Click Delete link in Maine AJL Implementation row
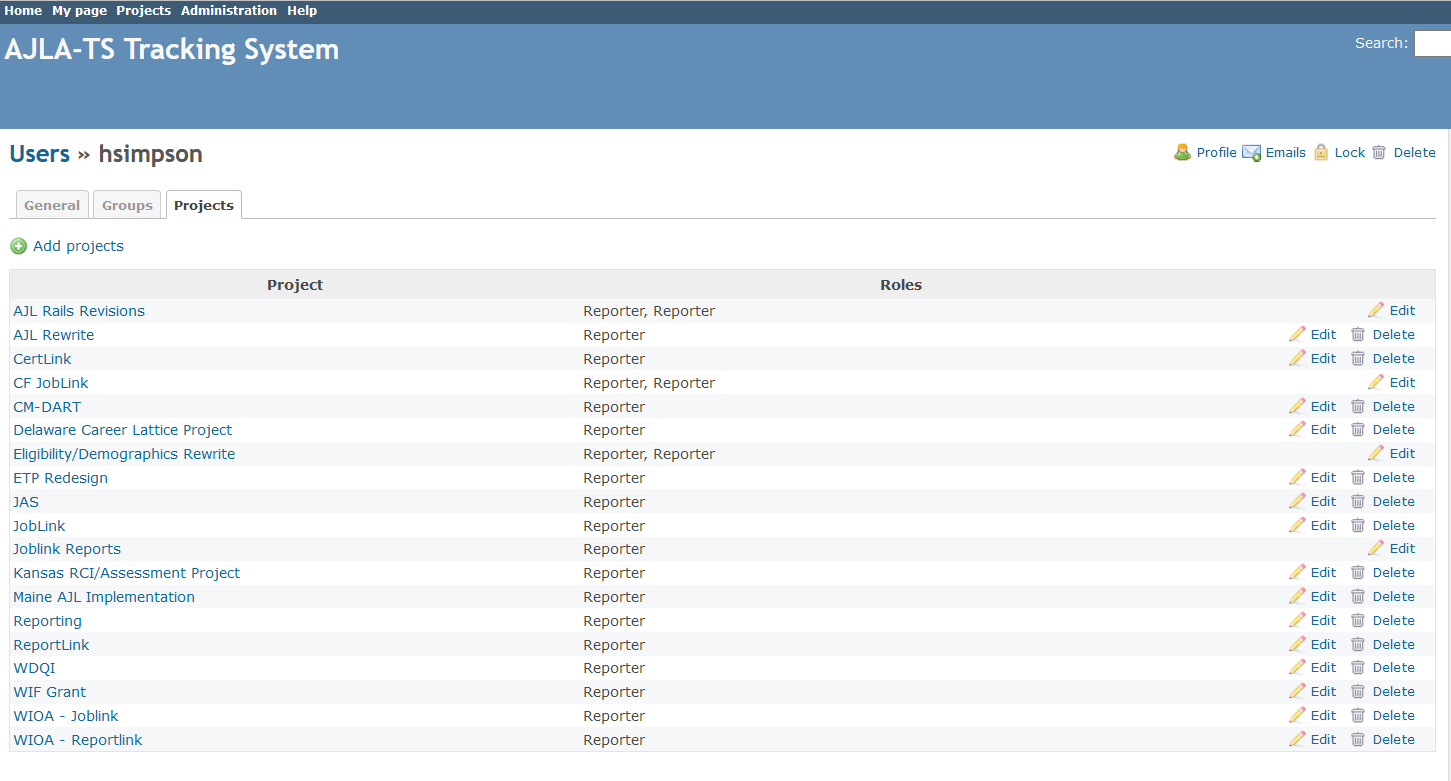Viewport: 1451px width, 781px height. pyautogui.click(x=1394, y=596)
